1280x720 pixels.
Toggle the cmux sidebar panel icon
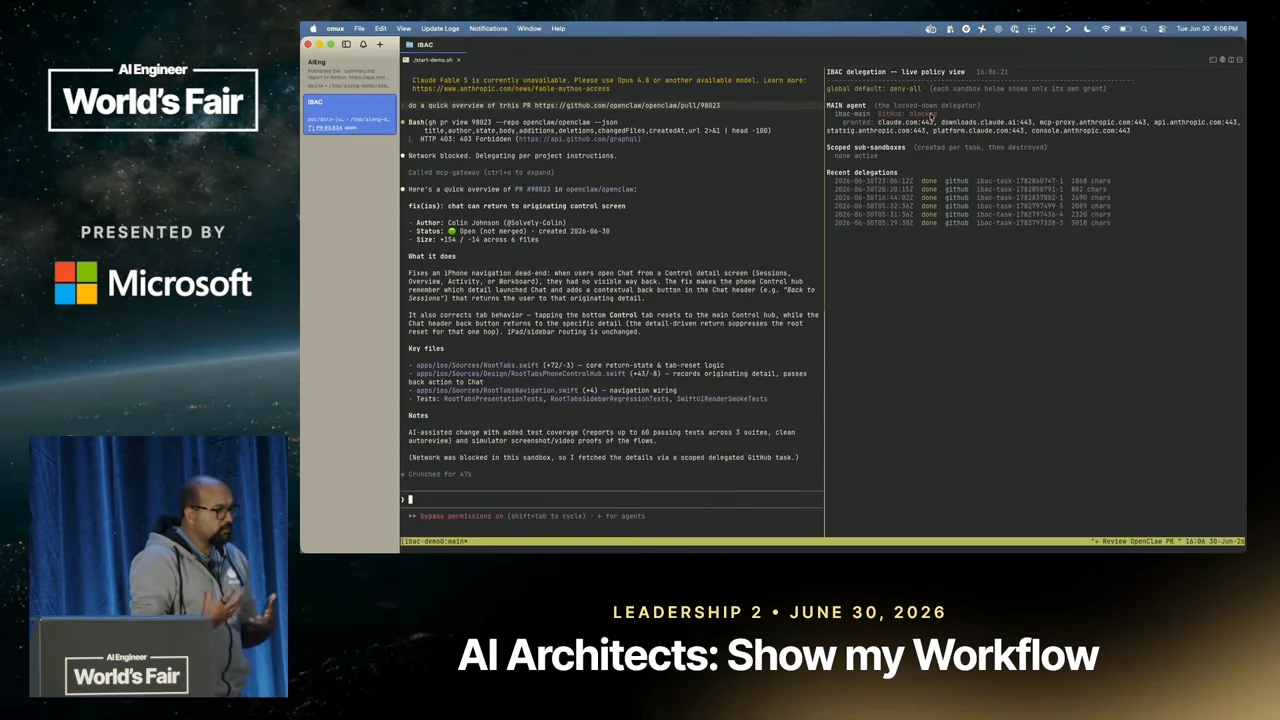(346, 44)
